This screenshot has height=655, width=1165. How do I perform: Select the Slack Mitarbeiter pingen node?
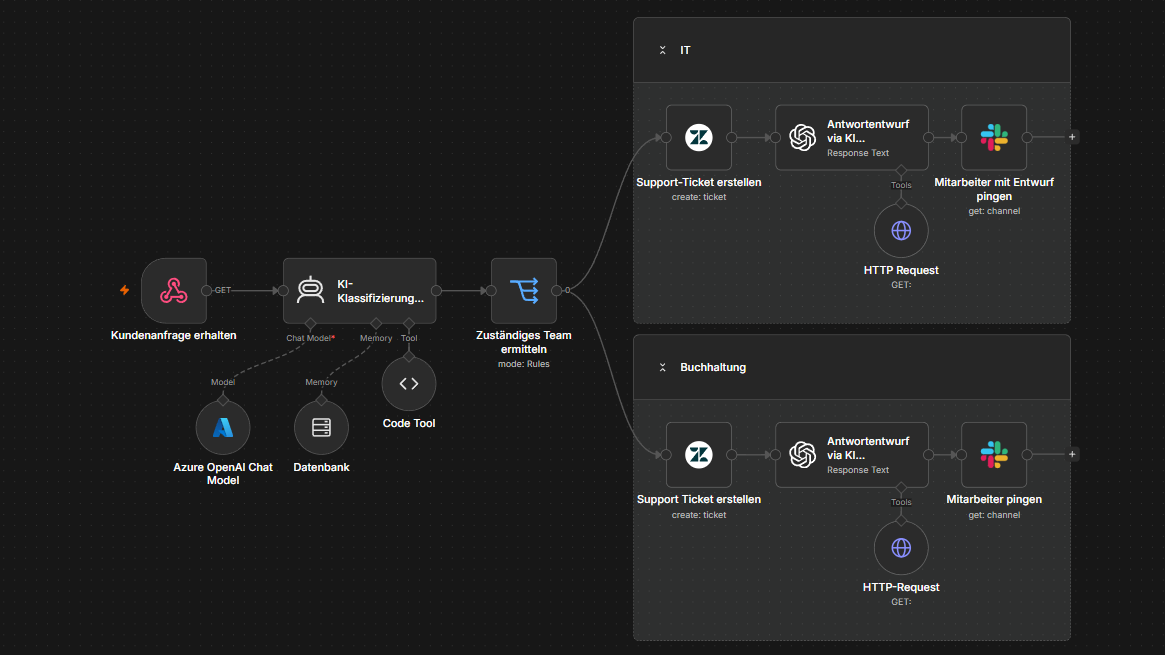(x=994, y=454)
